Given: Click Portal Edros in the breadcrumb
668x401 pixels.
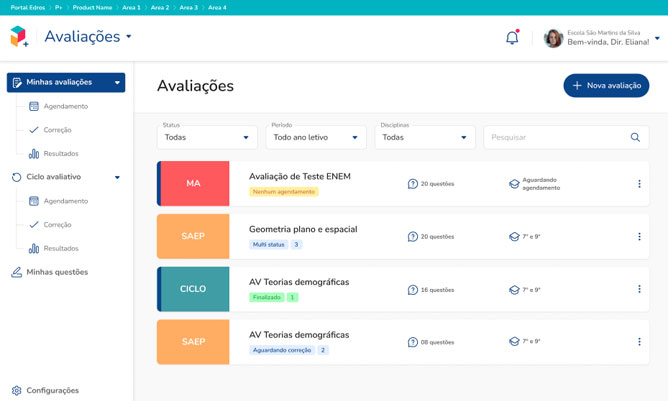Looking at the screenshot, I should [x=28, y=8].
